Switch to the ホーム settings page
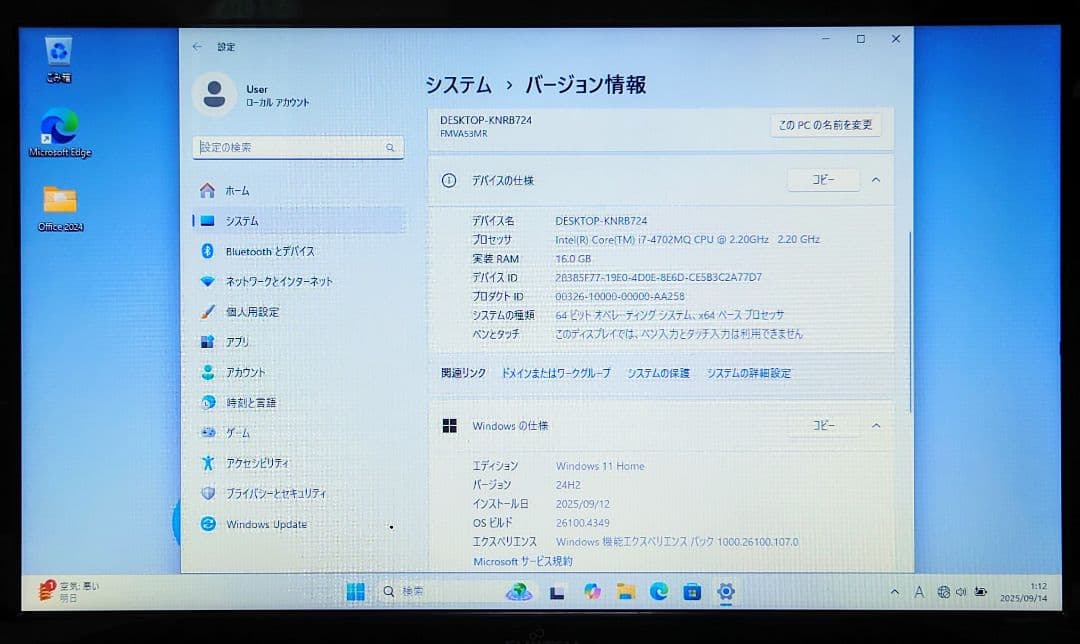 click(x=236, y=190)
